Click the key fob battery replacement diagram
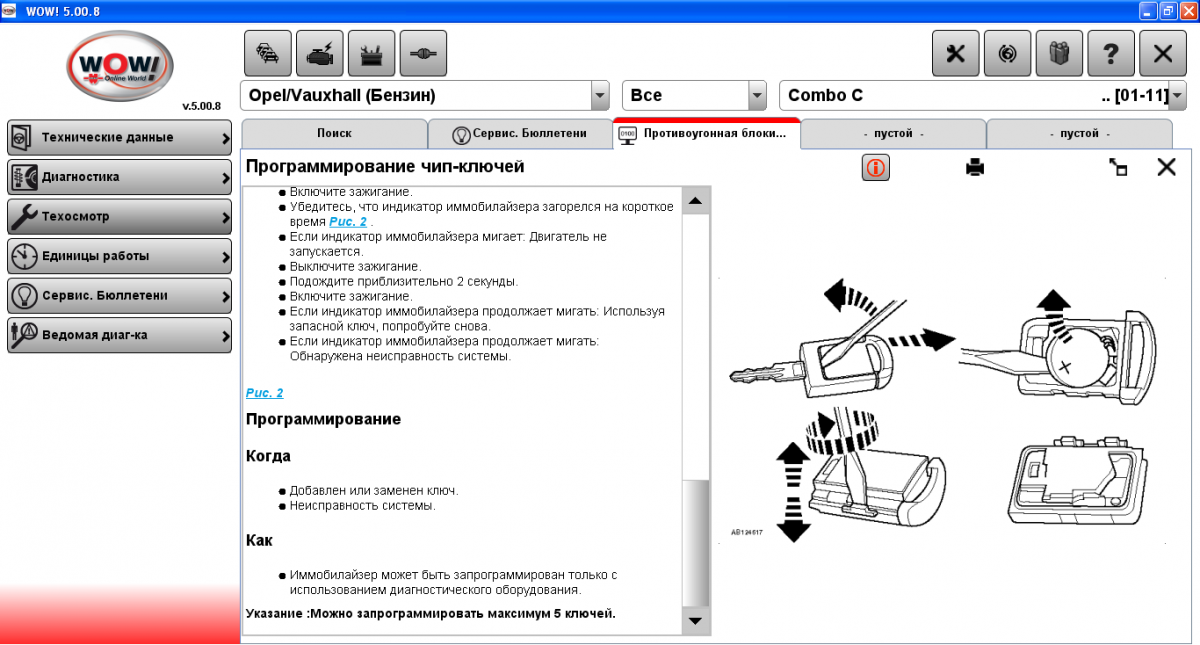Image resolution: width=1200 pixels, height=645 pixels. point(942,410)
